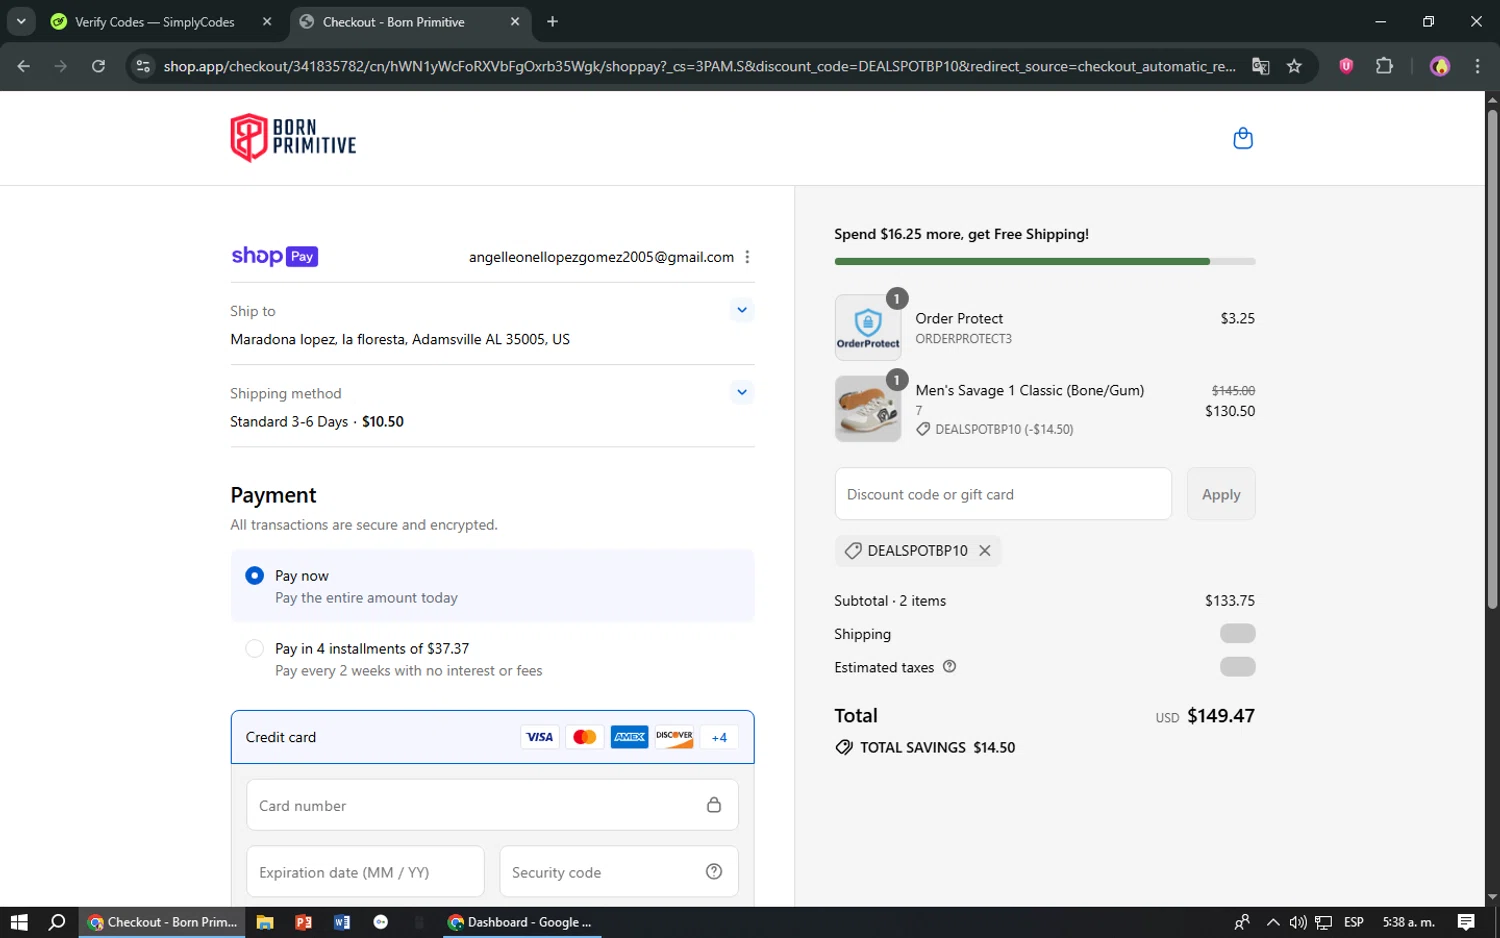Select the Pay now radio option
1500x938 pixels.
coord(255,575)
